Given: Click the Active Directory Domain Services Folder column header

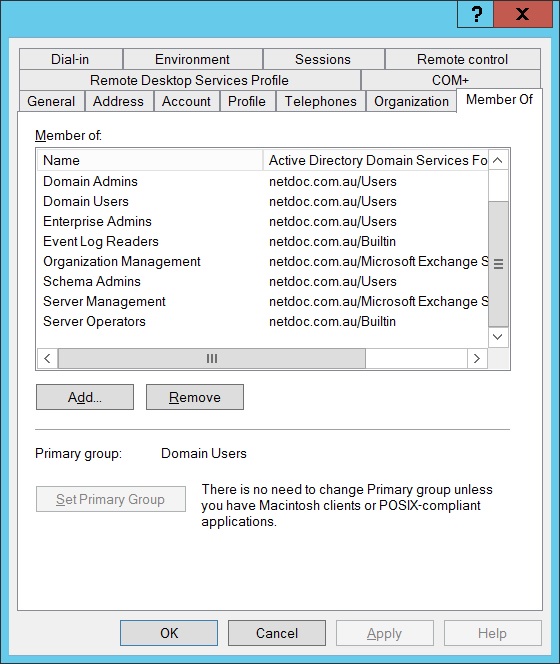Looking at the screenshot, I should pos(376,160).
